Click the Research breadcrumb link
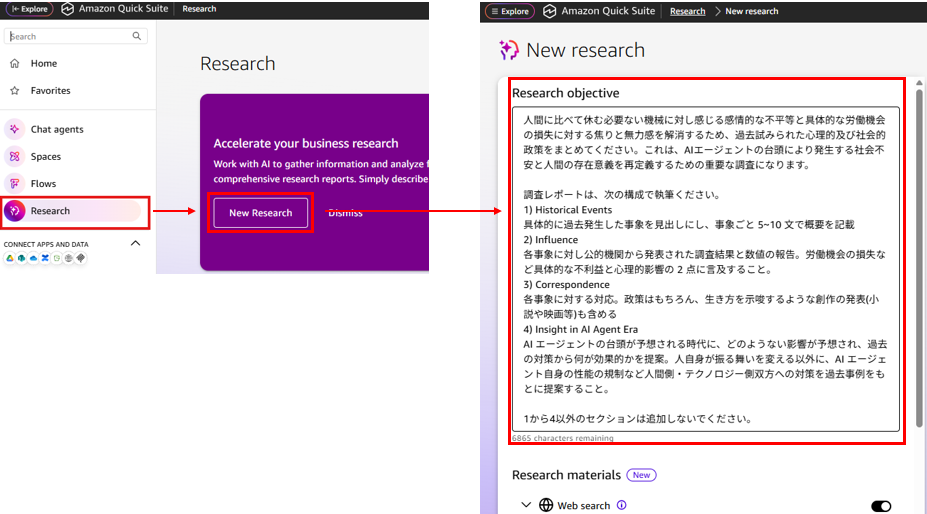The width and height of the screenshot is (927, 514). coord(688,11)
